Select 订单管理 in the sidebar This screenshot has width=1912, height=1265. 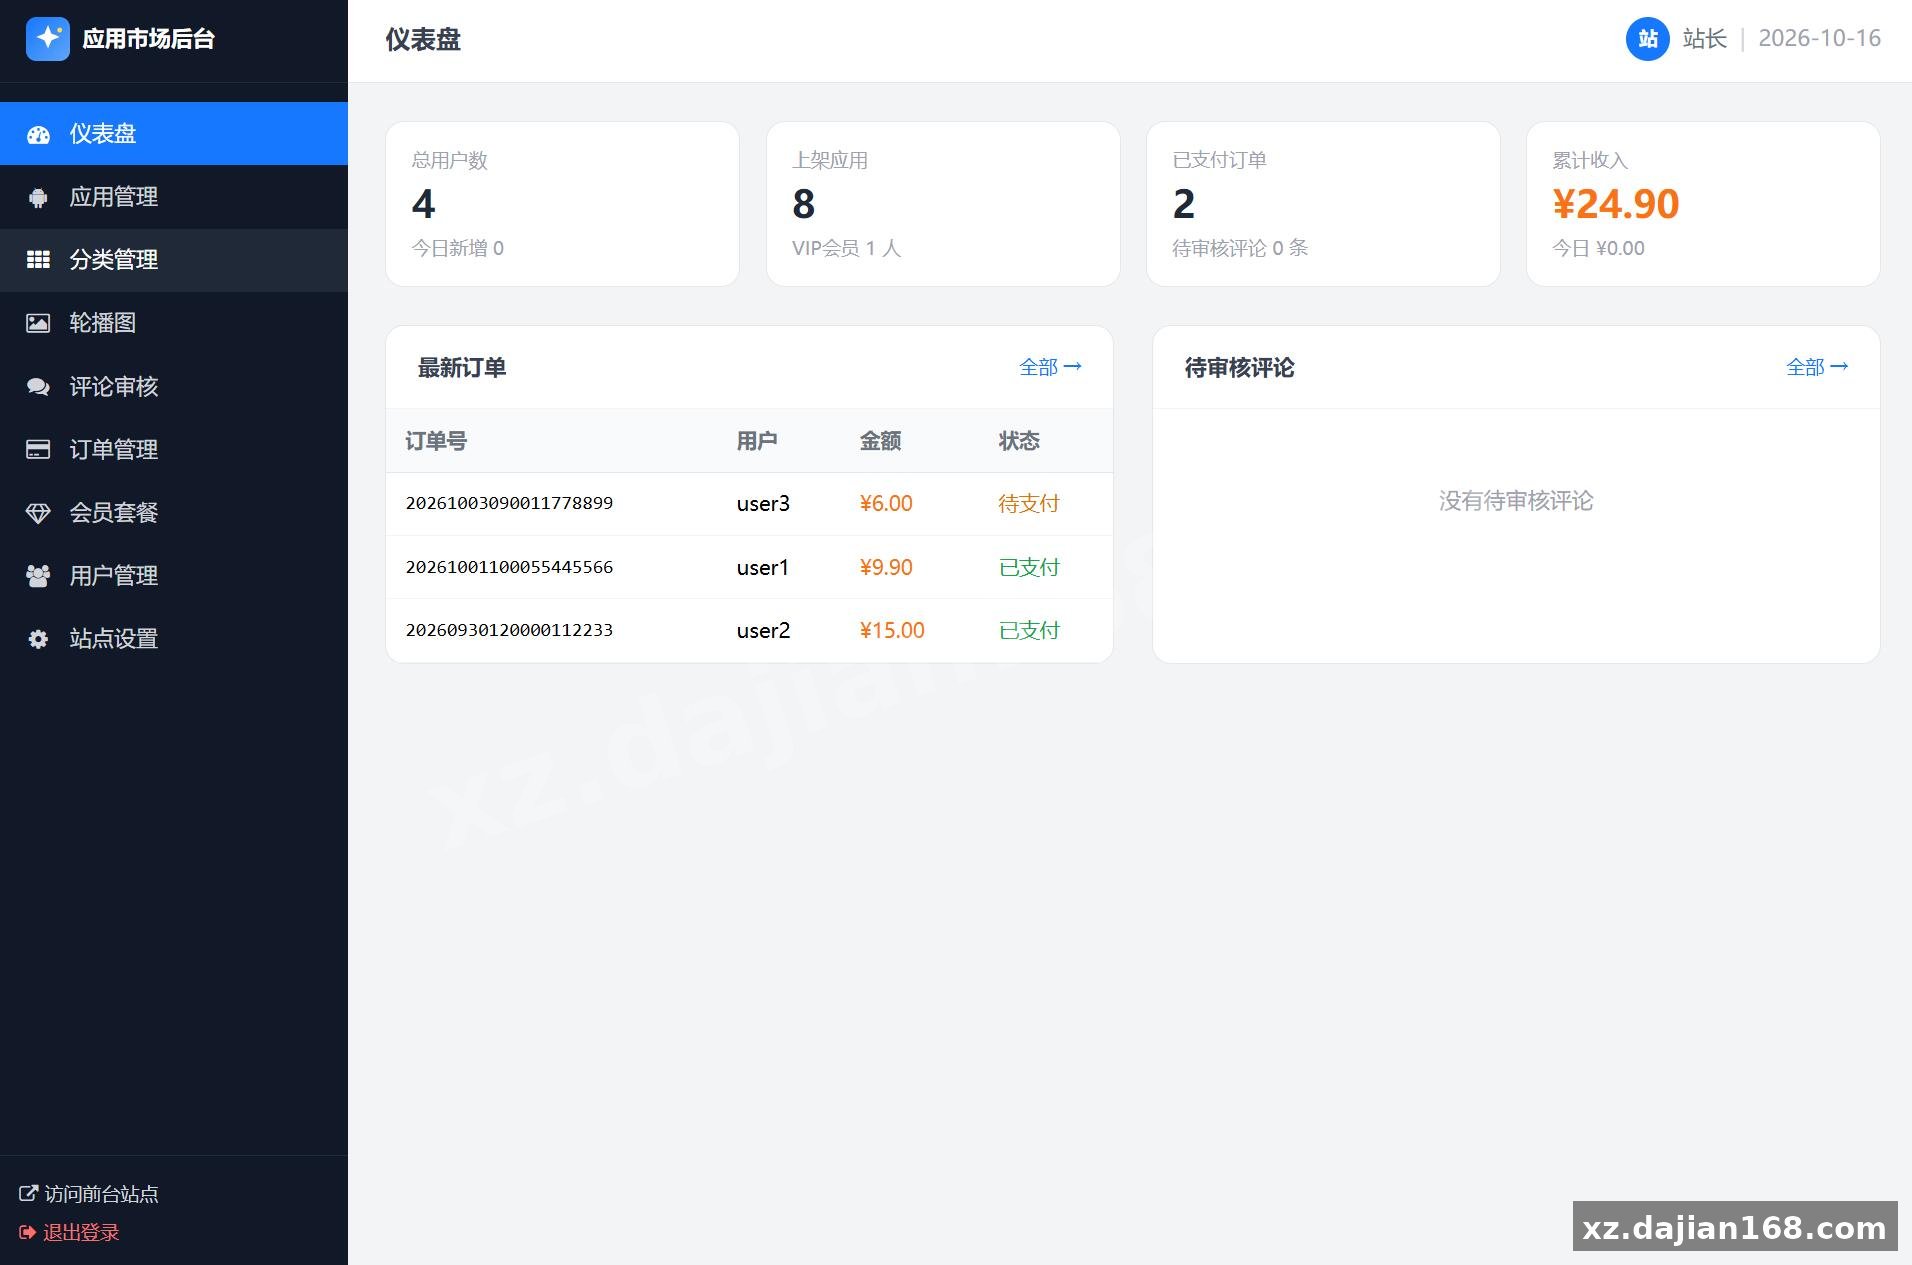(x=174, y=449)
